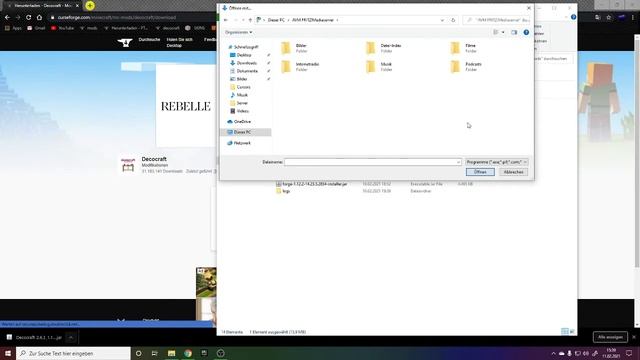Viewport: 640px width, 360px height.
Task: Open the Podcasts folder
Action: (x=467, y=67)
